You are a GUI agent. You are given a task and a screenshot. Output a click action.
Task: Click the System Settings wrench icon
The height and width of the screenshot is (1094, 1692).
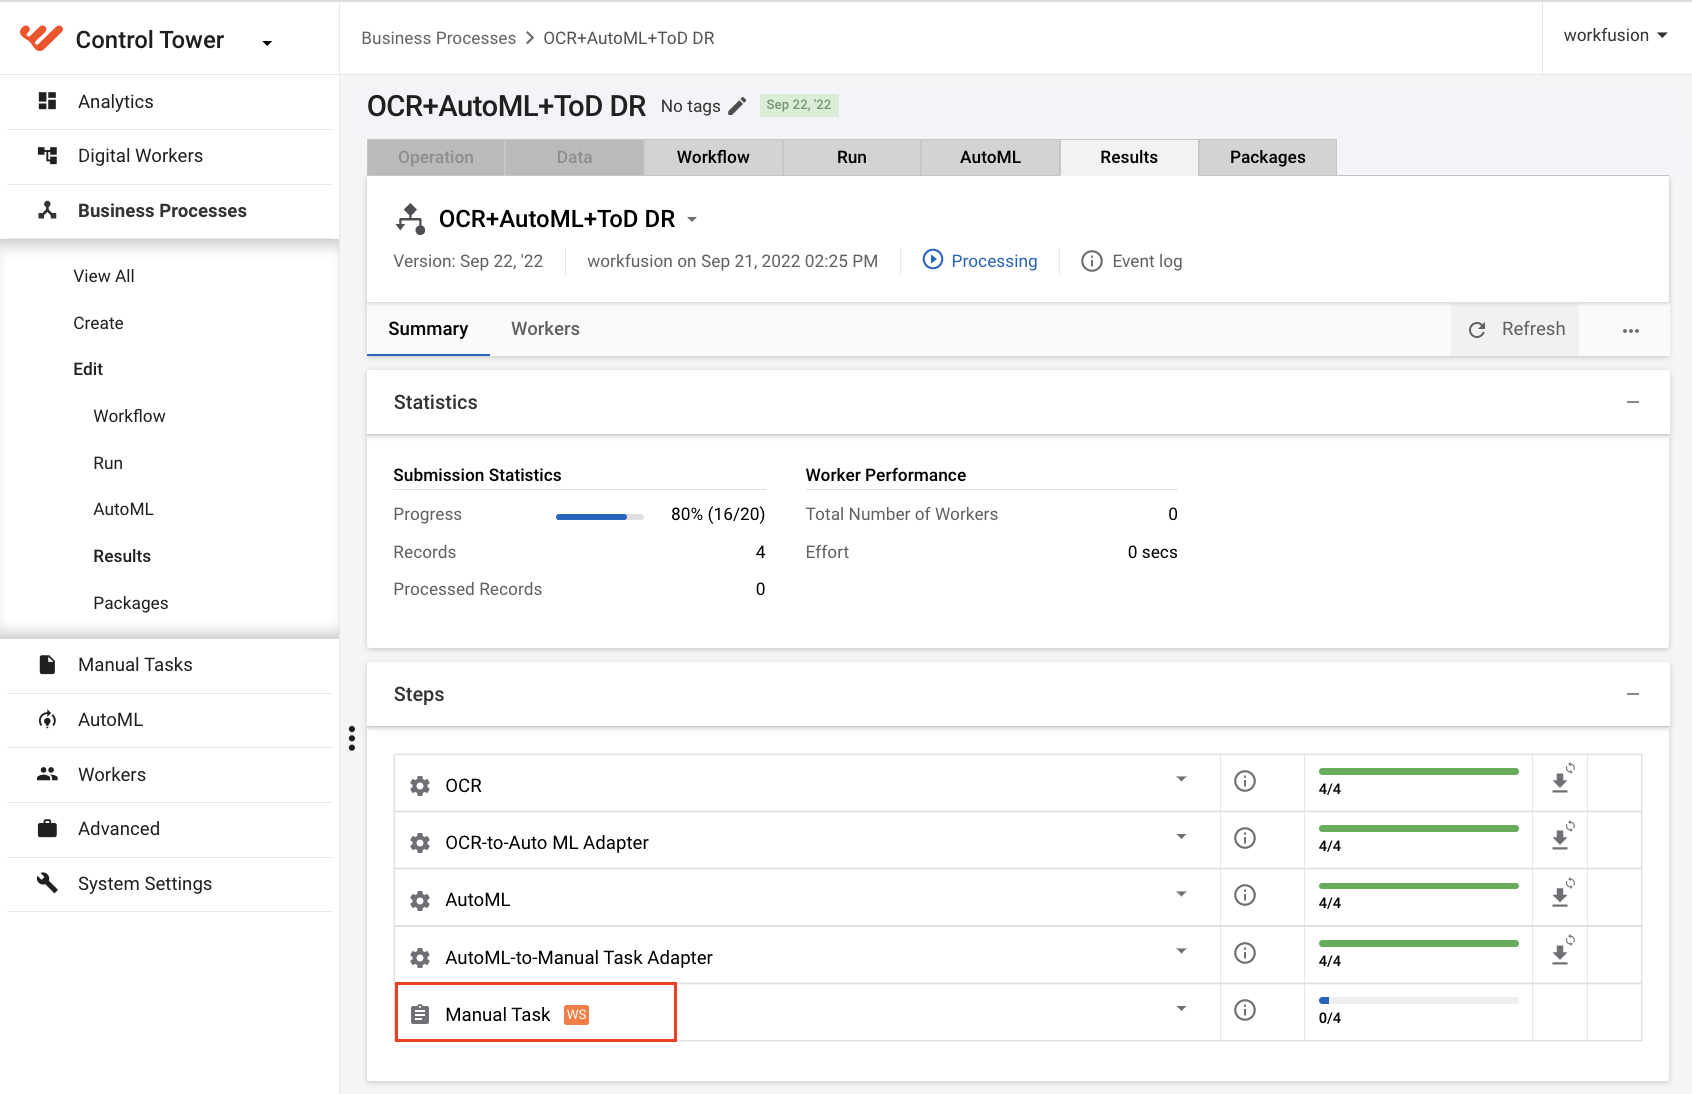pos(47,882)
